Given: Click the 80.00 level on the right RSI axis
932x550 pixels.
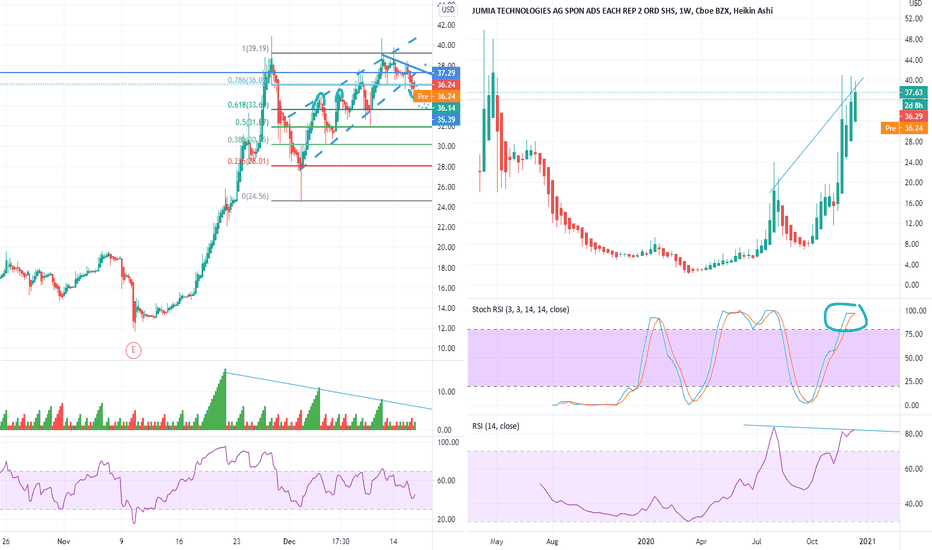Looking at the screenshot, I should coord(914,434).
